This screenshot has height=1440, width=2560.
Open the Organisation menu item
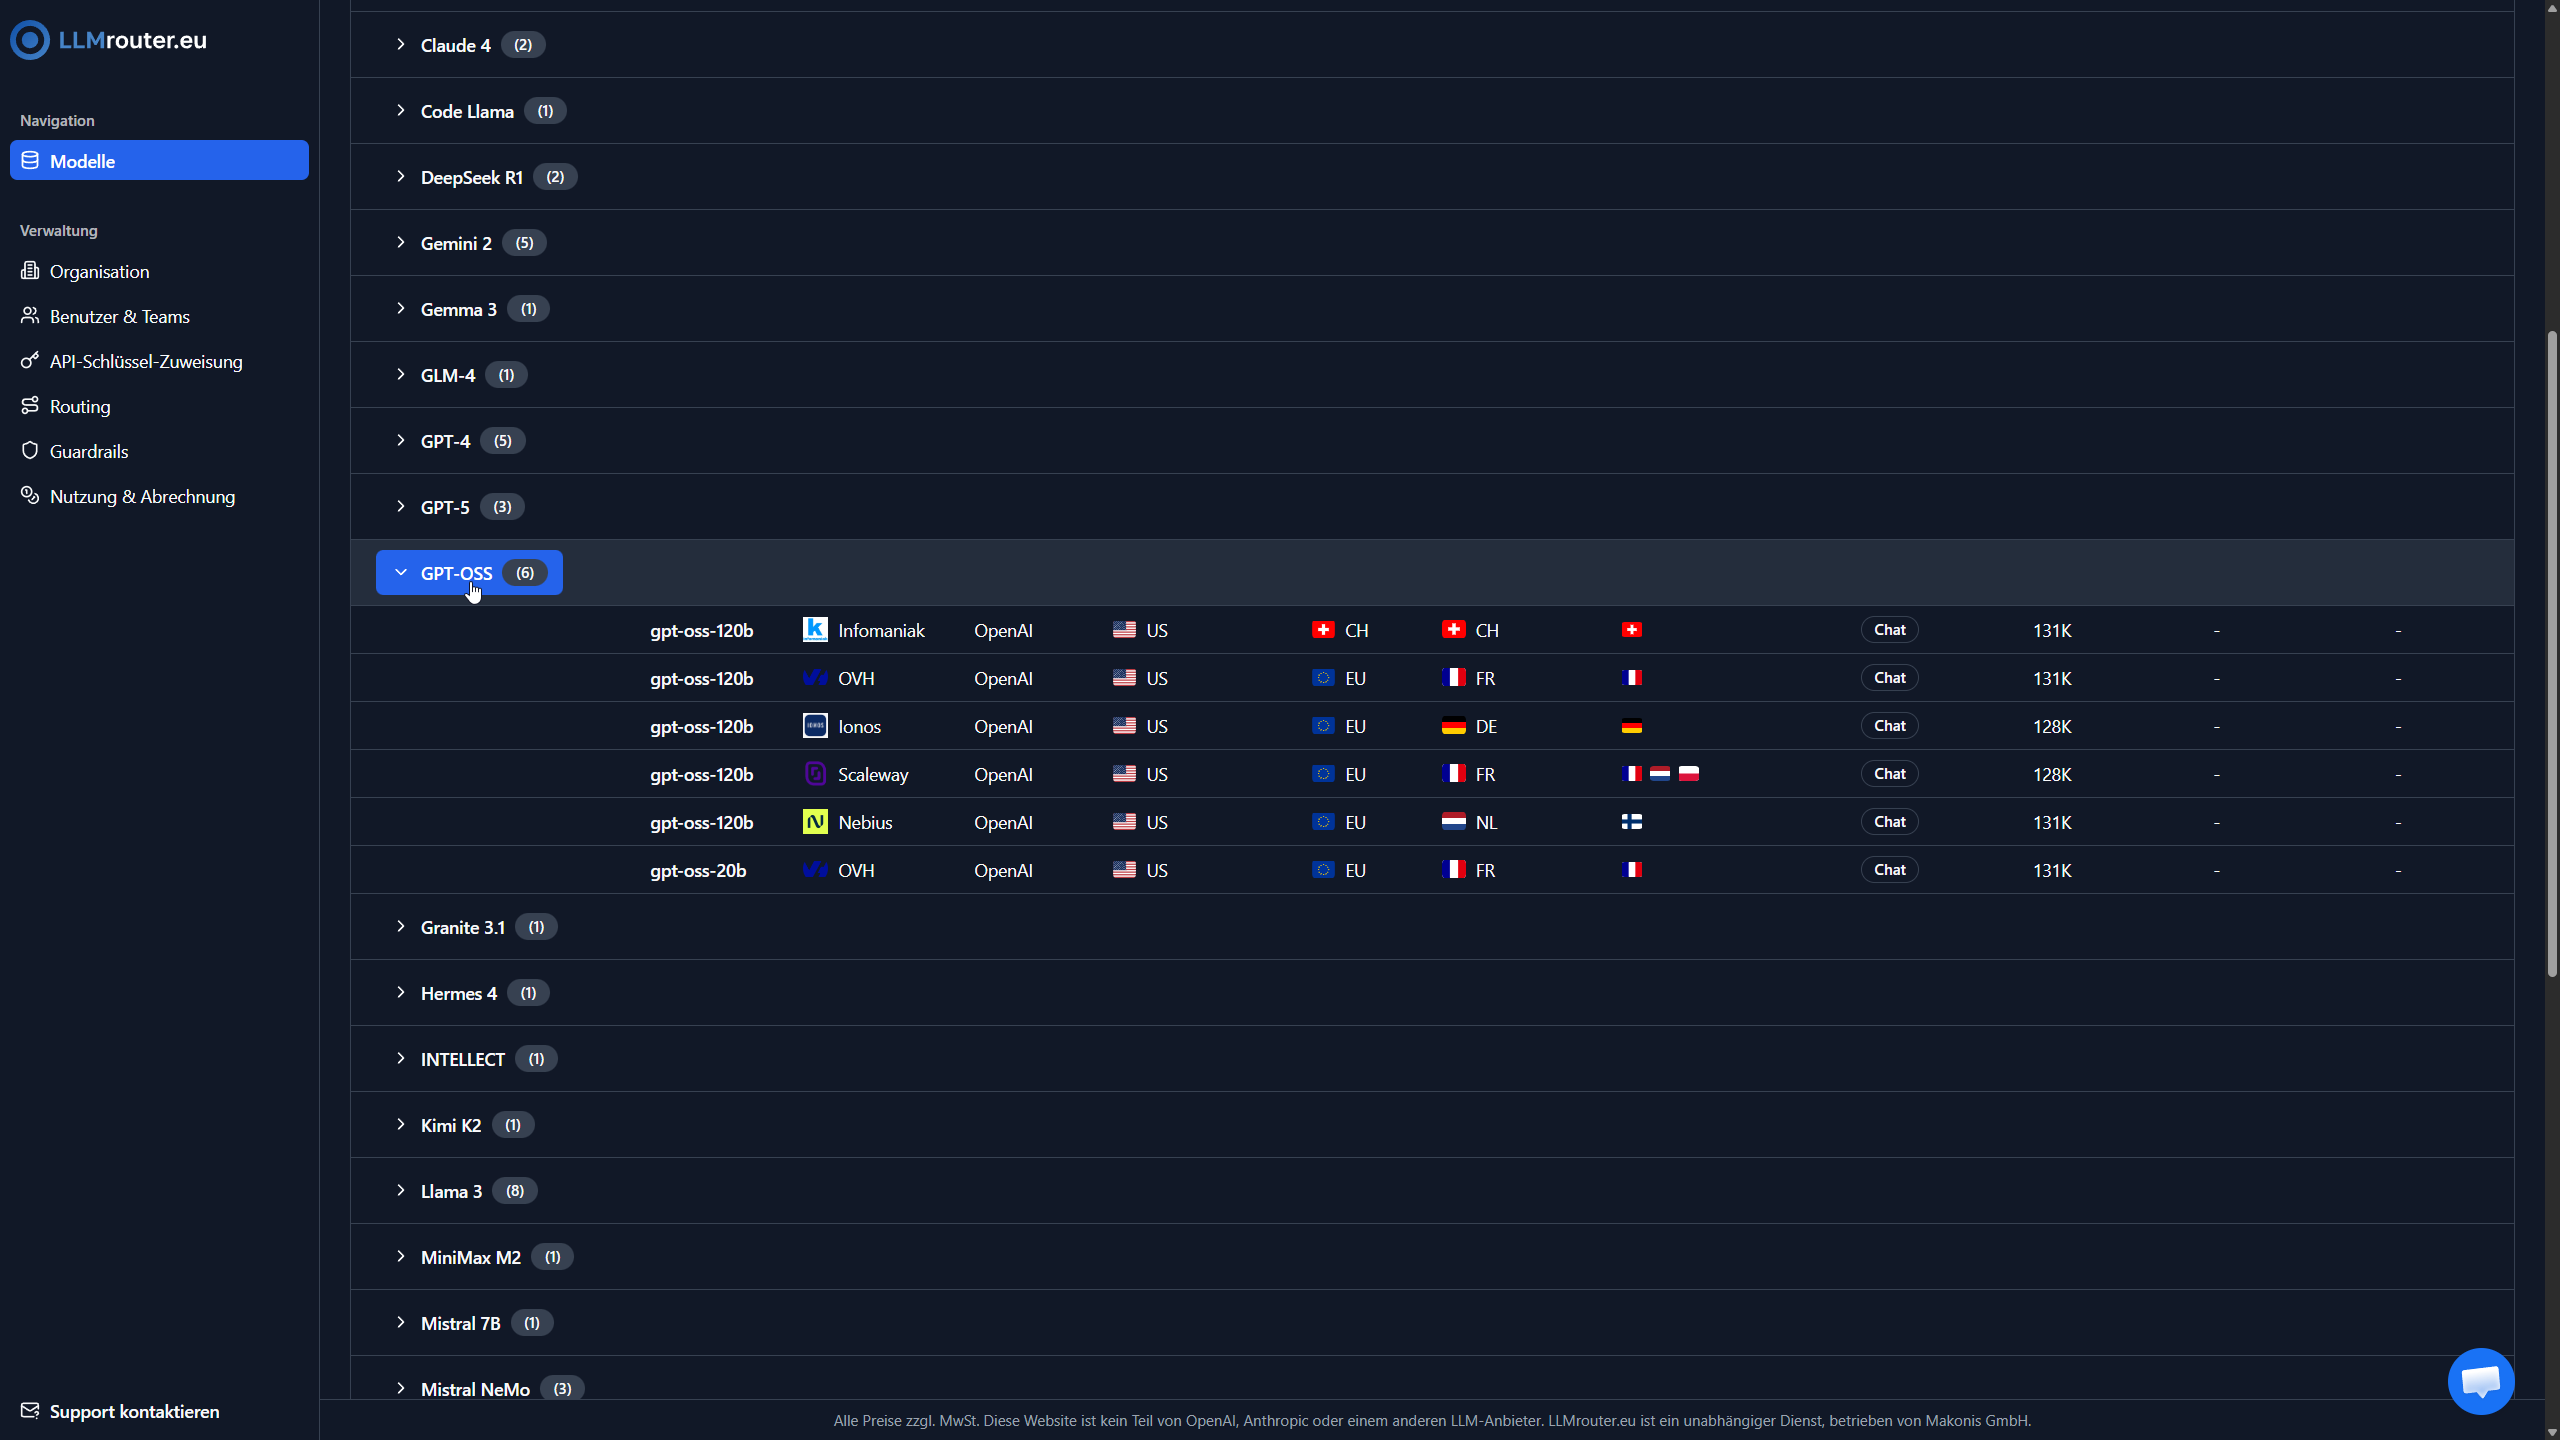pos(99,271)
